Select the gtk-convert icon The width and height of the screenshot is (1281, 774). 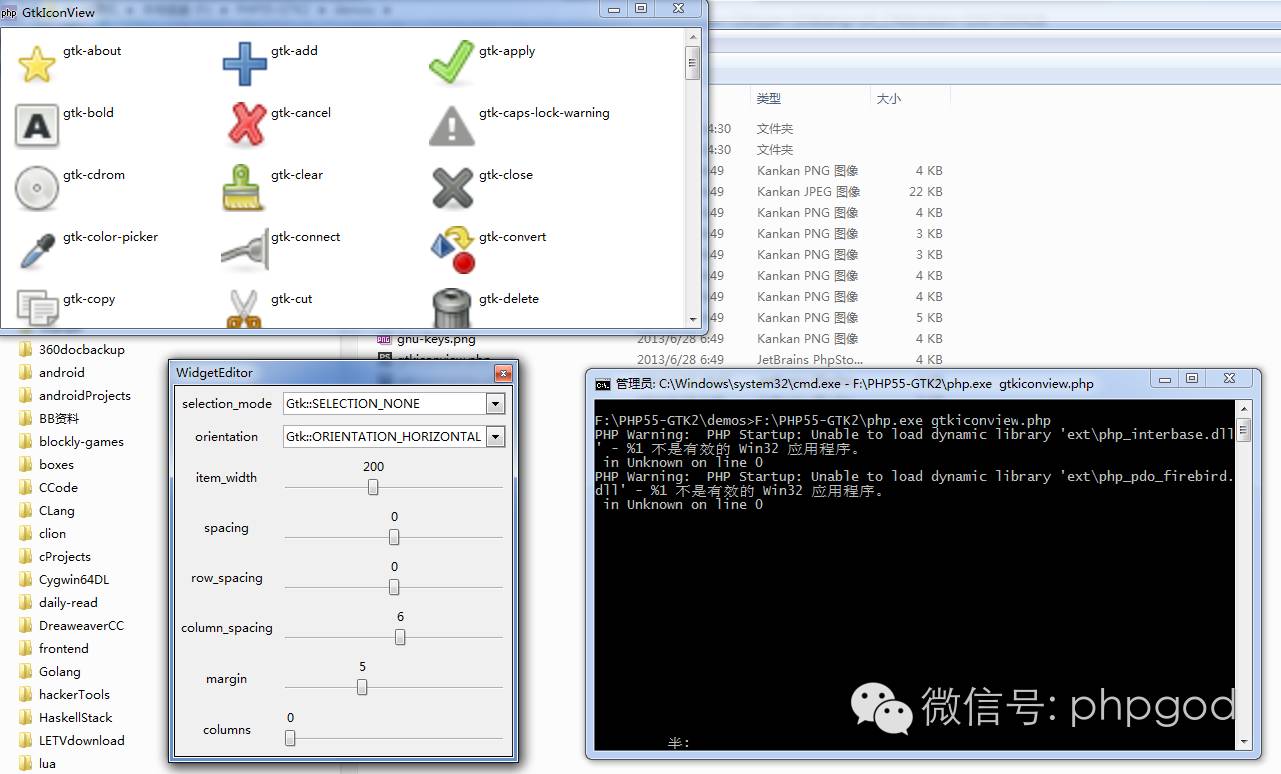[x=452, y=251]
